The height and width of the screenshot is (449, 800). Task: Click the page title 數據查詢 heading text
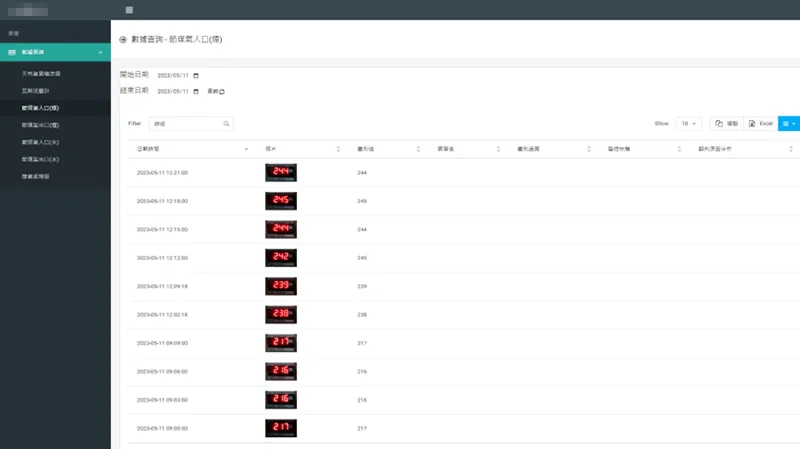(x=177, y=39)
